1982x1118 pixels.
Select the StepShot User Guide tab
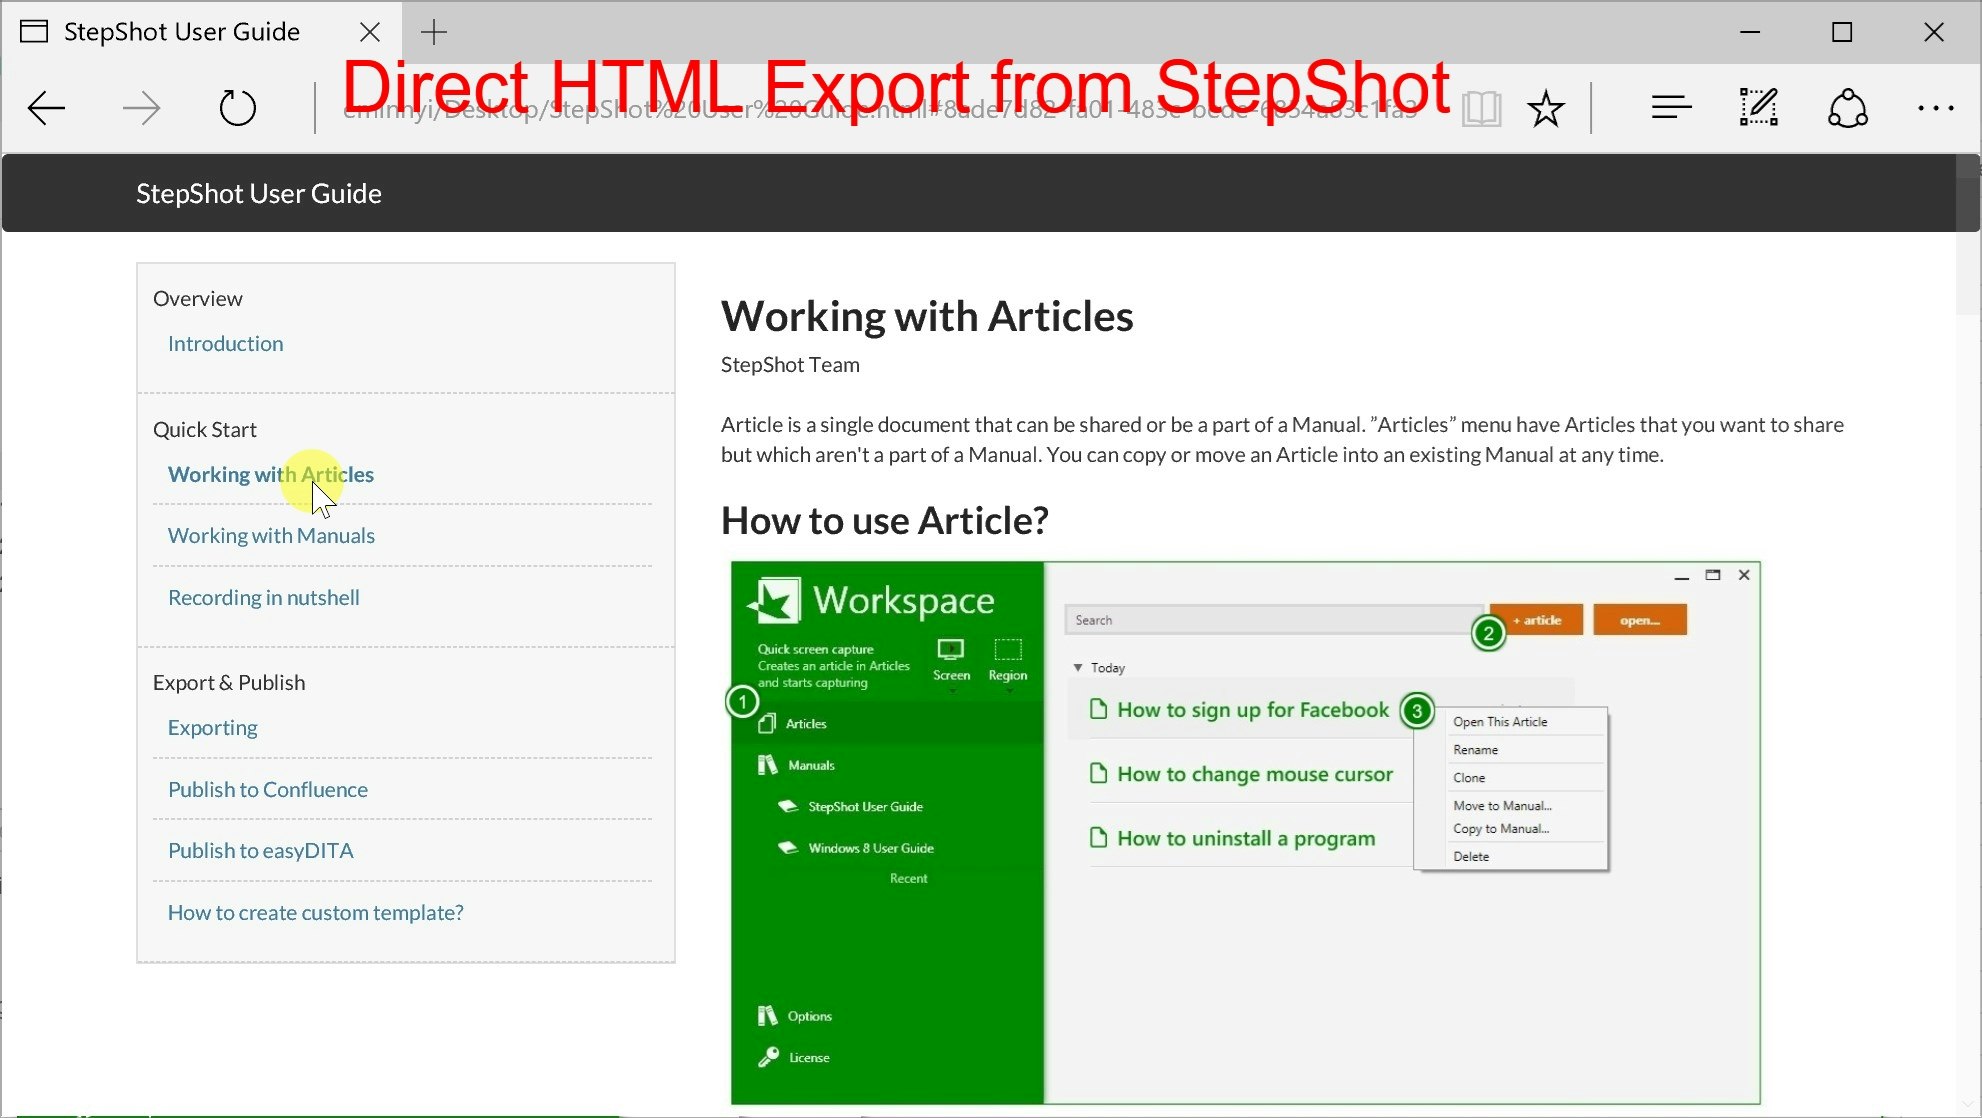[182, 32]
